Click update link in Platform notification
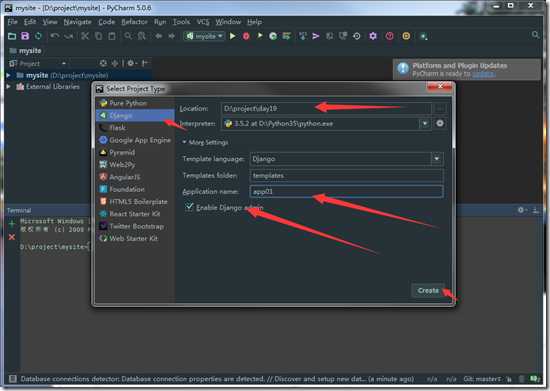The width and height of the screenshot is (550, 391). [x=484, y=74]
